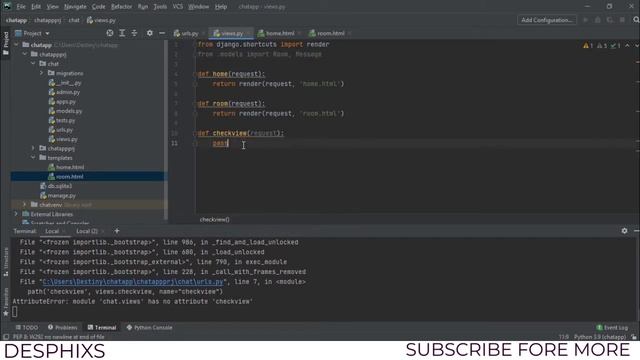
Task: Click the Structure vertical tab on left stripe
Action: [x=6, y=261]
